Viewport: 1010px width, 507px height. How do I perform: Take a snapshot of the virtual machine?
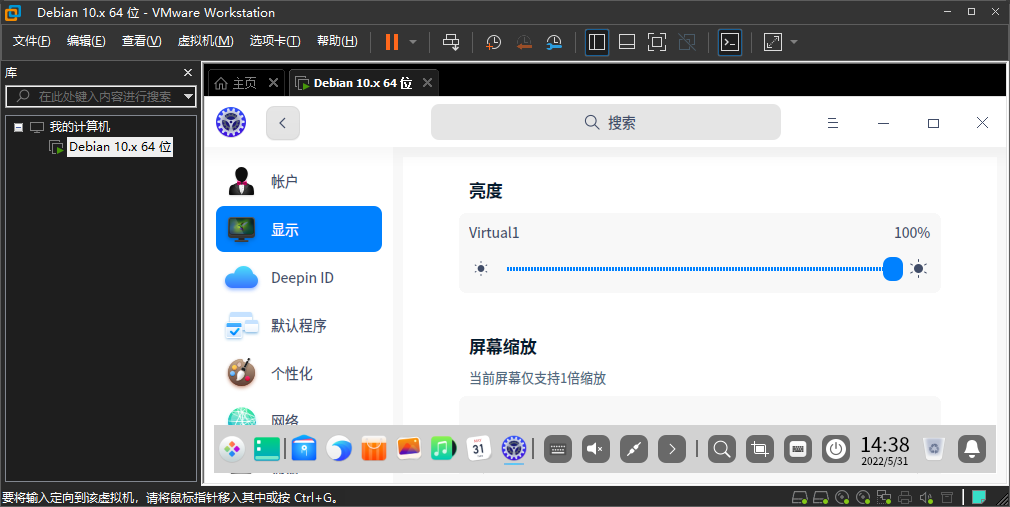493,42
